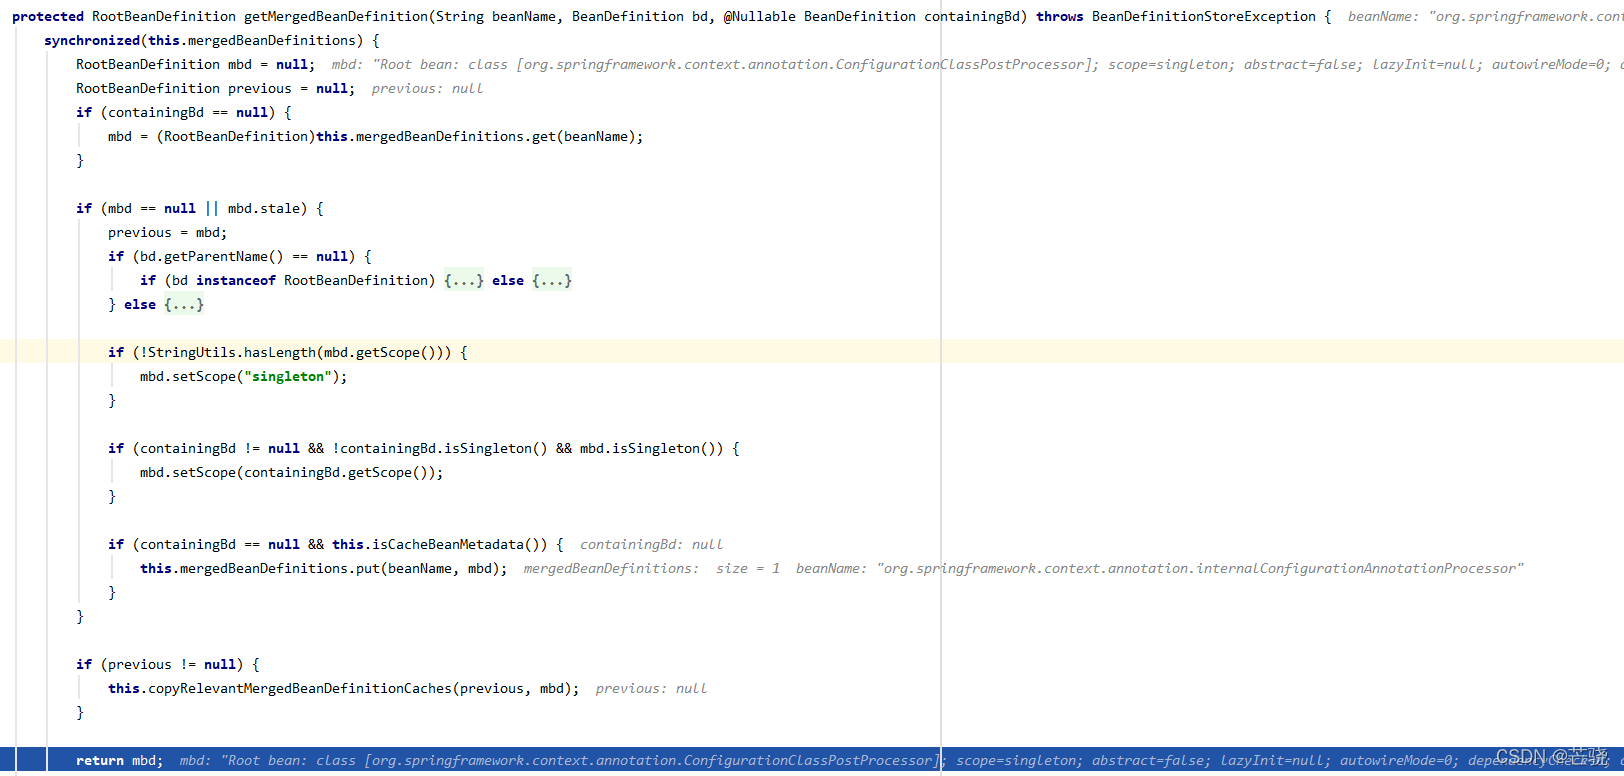Image resolution: width=1624 pixels, height=776 pixels.
Task: Click synchronized(this.mergedBeanDefinitions) line
Action: [x=212, y=41]
